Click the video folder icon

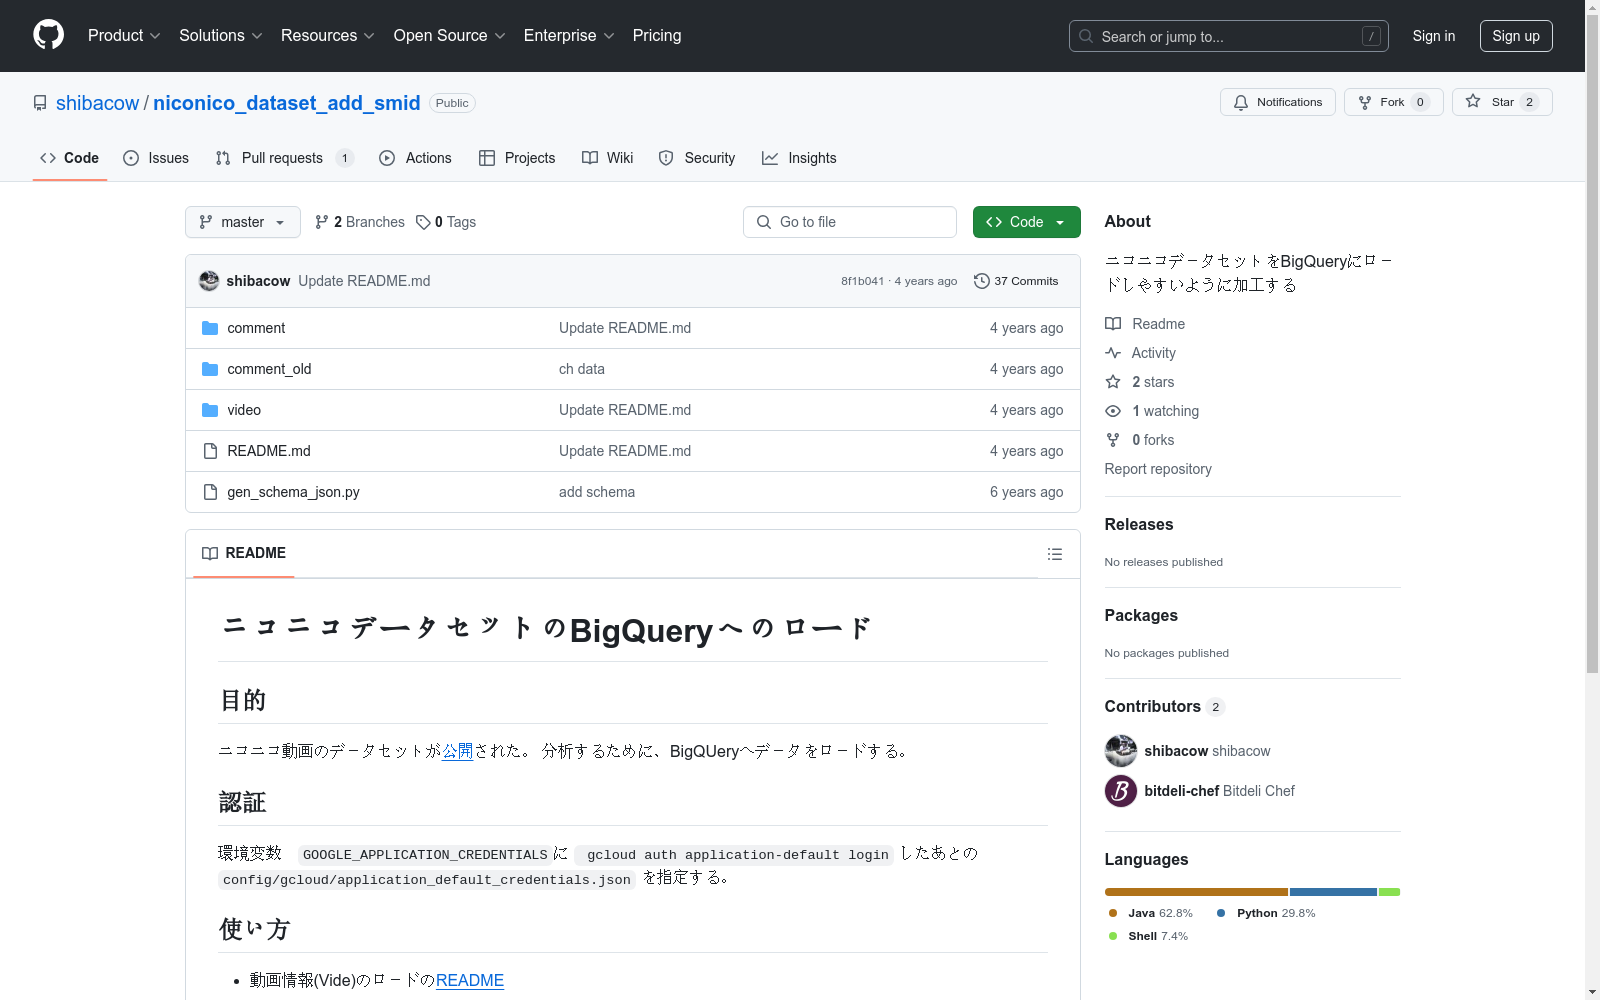(210, 410)
